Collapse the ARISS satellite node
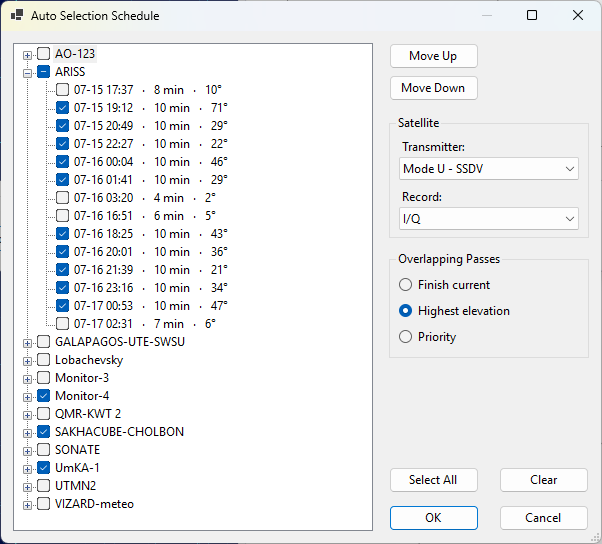Viewport: 602px width, 544px height. 27,73
